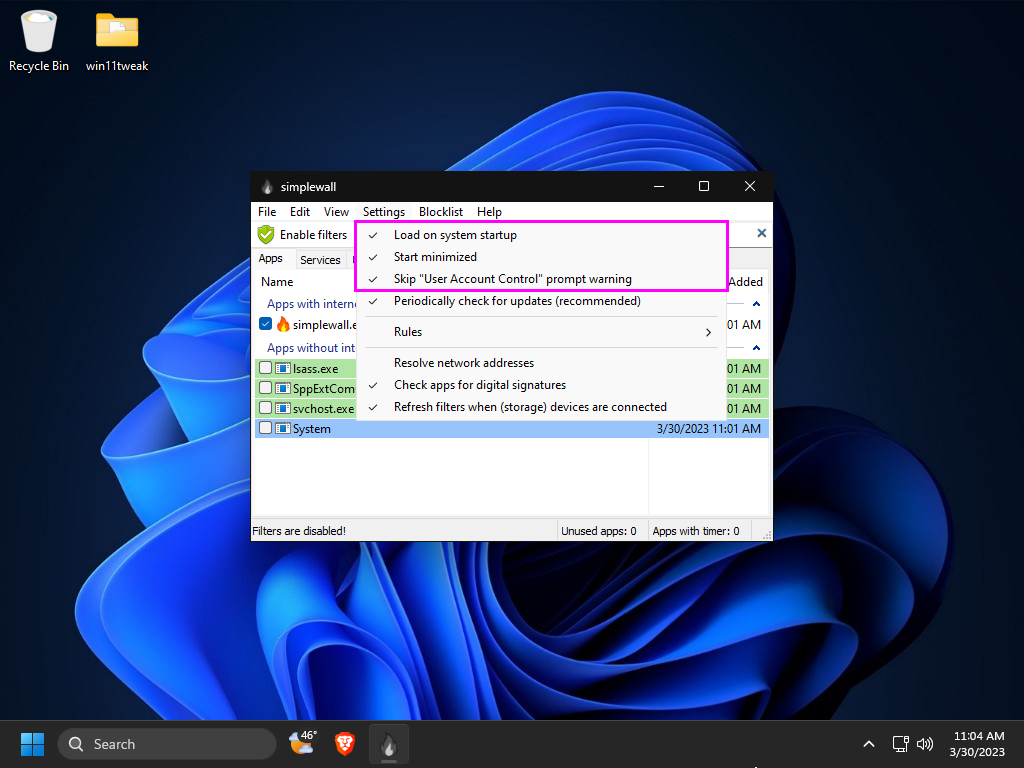Click Apps with timer: 0 in status bar
Screen dimensions: 1024x768
[x=696, y=531]
